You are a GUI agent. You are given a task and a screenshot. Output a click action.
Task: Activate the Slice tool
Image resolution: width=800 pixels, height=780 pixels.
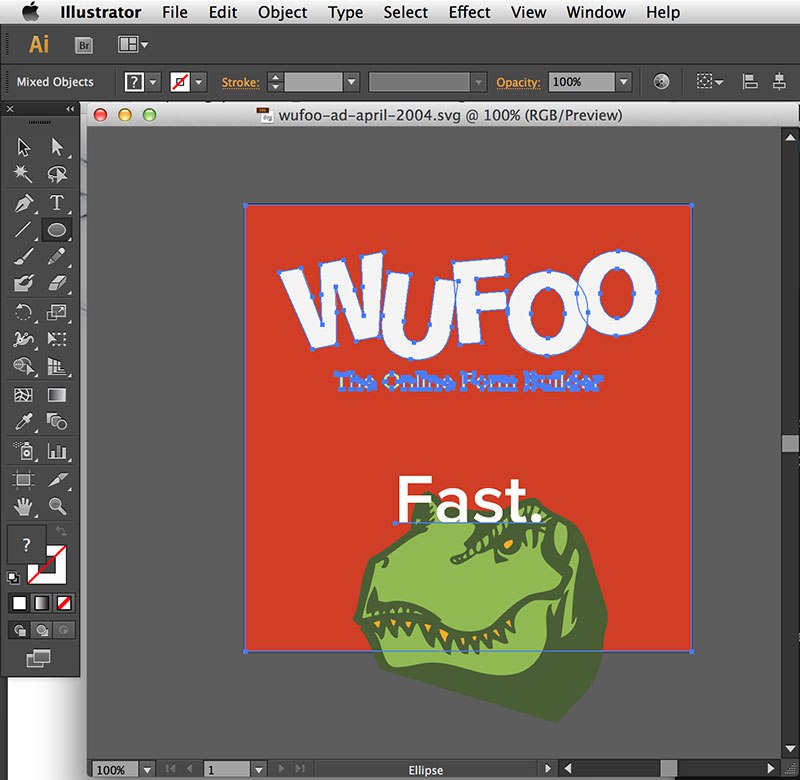[x=57, y=480]
